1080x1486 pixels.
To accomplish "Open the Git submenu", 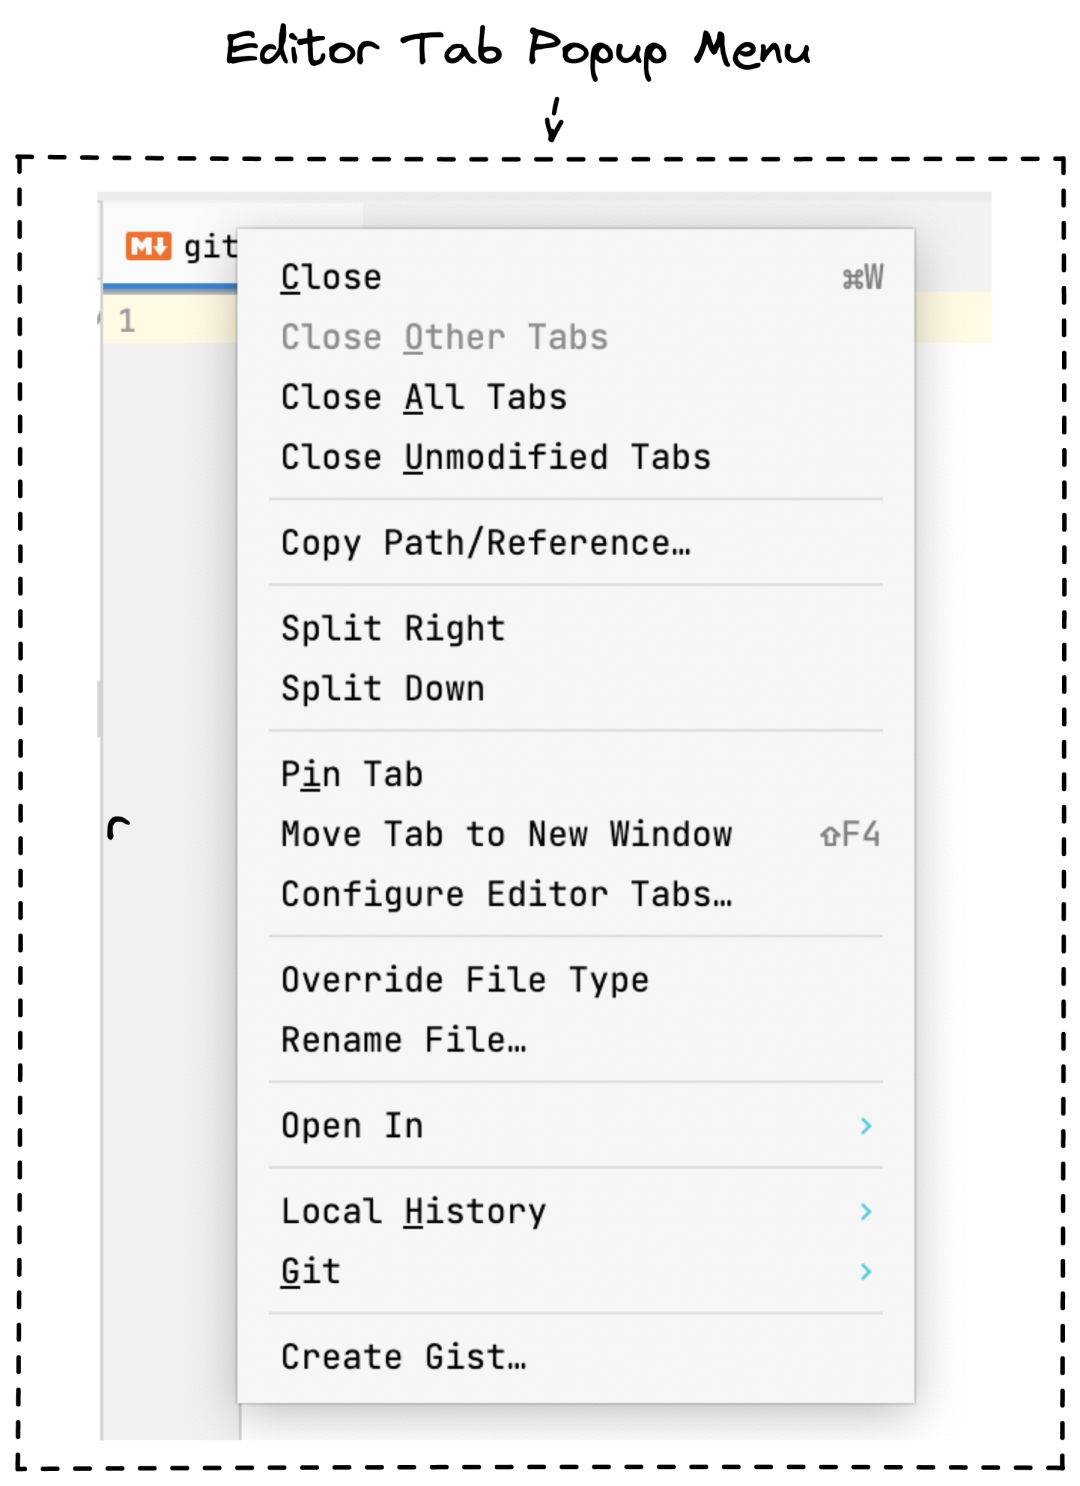I will (310, 1271).
